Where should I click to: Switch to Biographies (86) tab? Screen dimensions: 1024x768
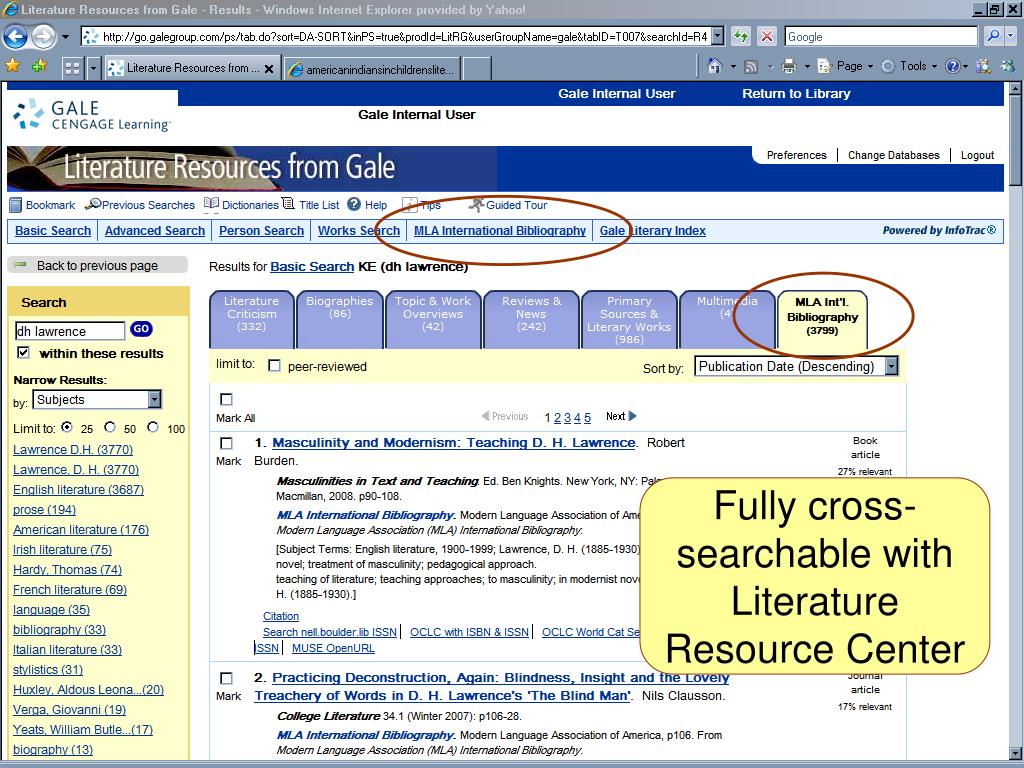click(x=340, y=319)
